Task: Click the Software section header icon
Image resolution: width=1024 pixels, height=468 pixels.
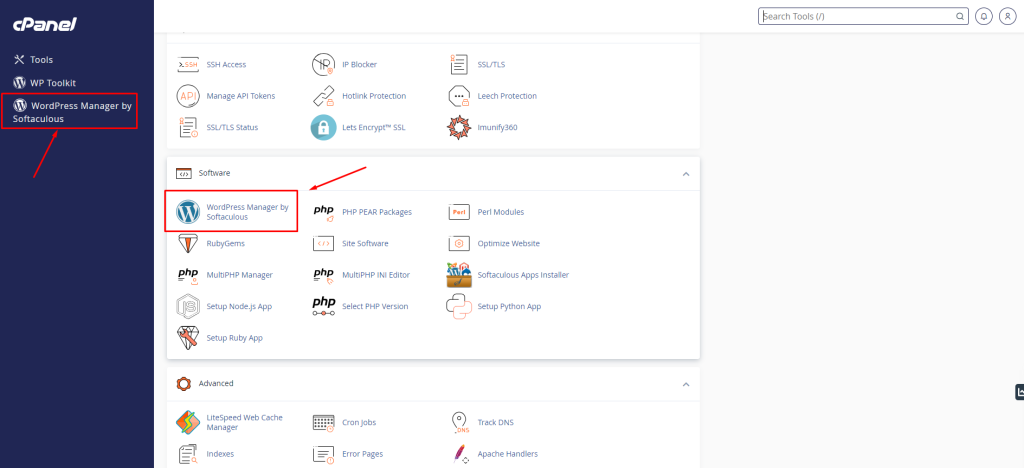Action: [x=184, y=174]
